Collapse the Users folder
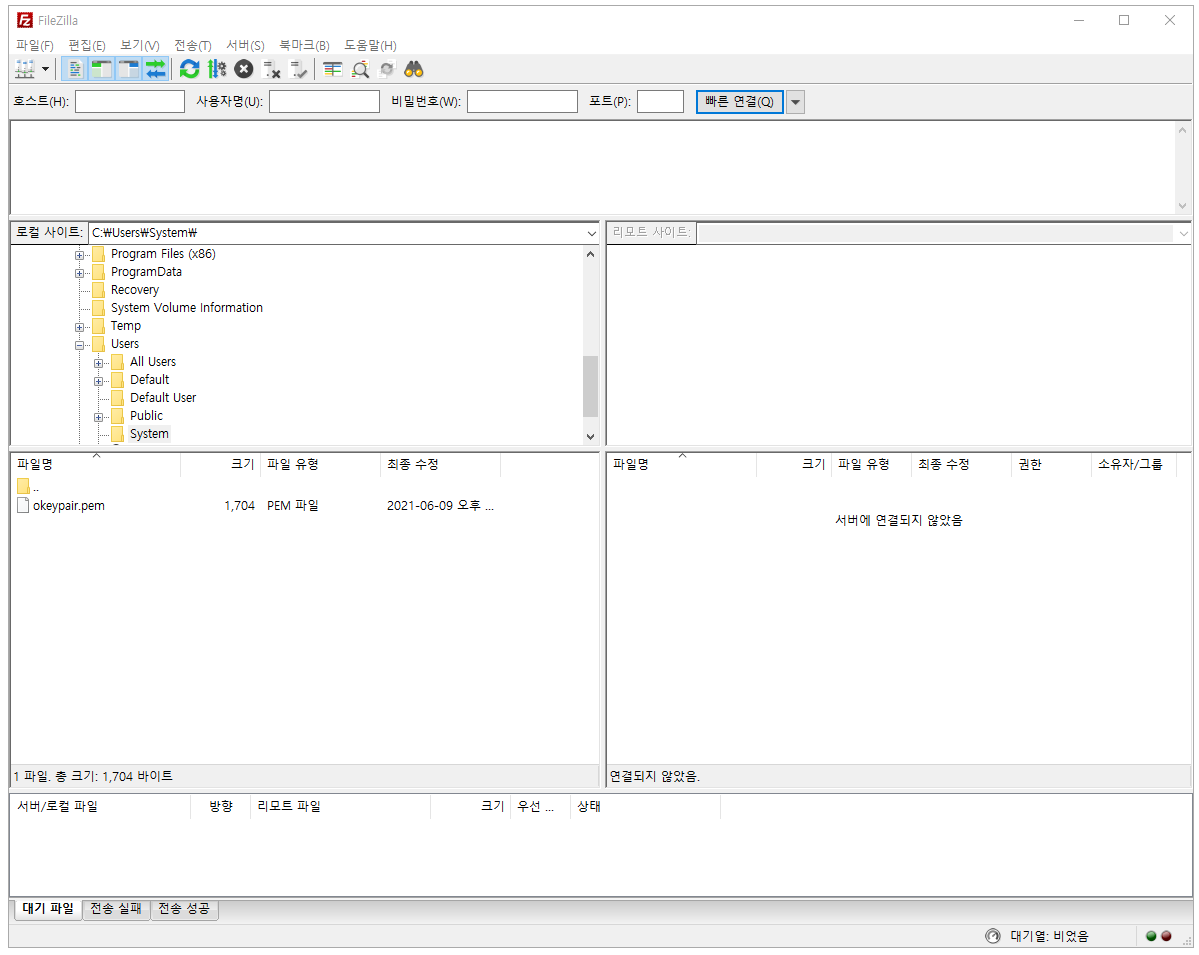 click(80, 345)
